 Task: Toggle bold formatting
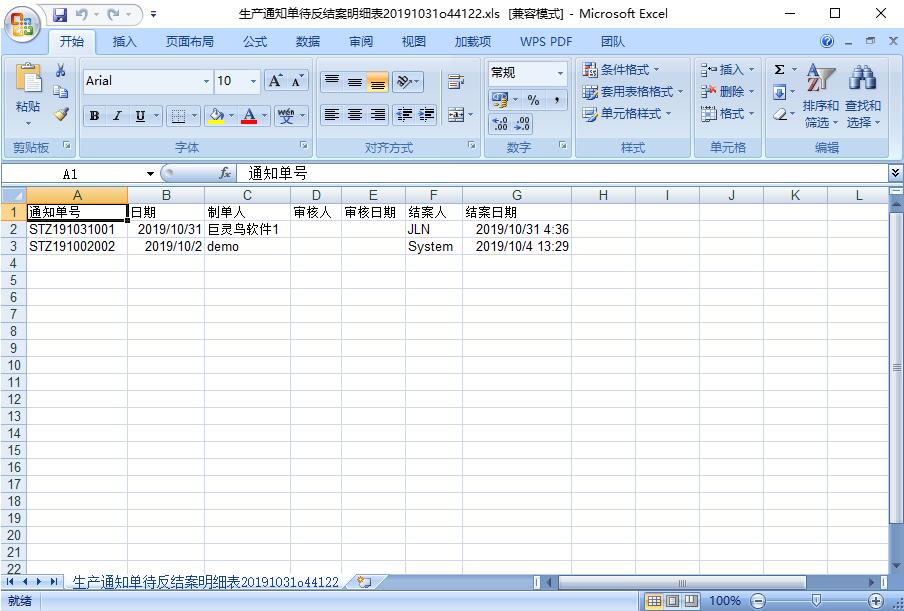(93, 115)
